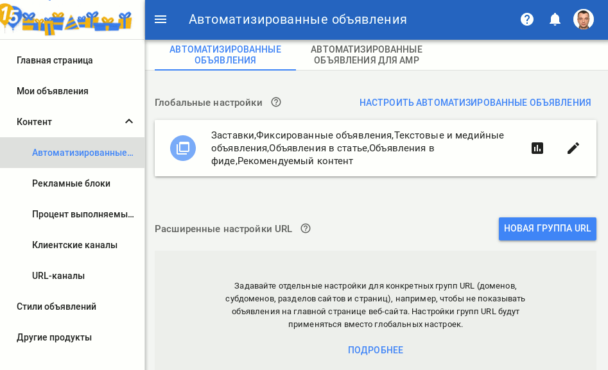Screen dimensions: 608x370
Task: Click the page title Автоматизированные объявления
Action: click(298, 19)
